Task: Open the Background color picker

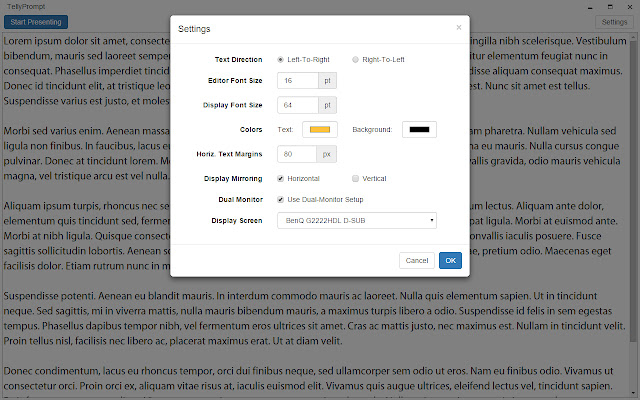Action: coord(419,129)
